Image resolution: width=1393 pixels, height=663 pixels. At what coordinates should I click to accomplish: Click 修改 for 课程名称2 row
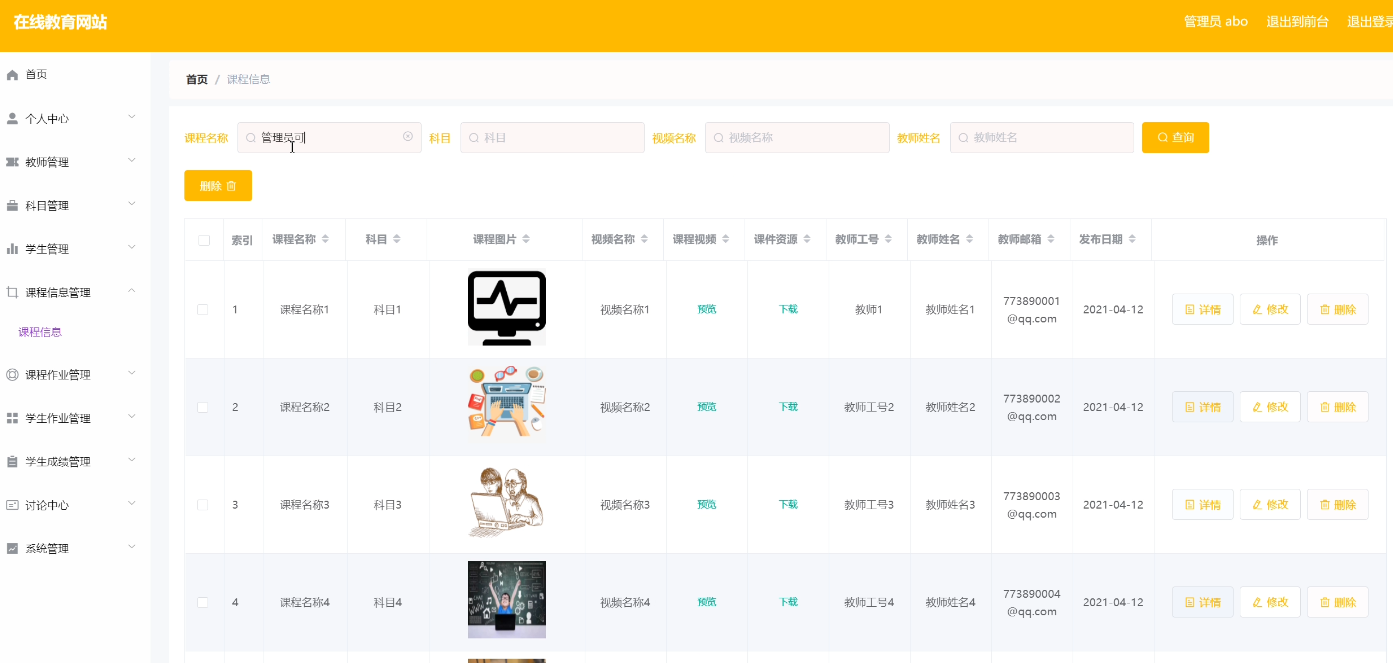[1270, 407]
